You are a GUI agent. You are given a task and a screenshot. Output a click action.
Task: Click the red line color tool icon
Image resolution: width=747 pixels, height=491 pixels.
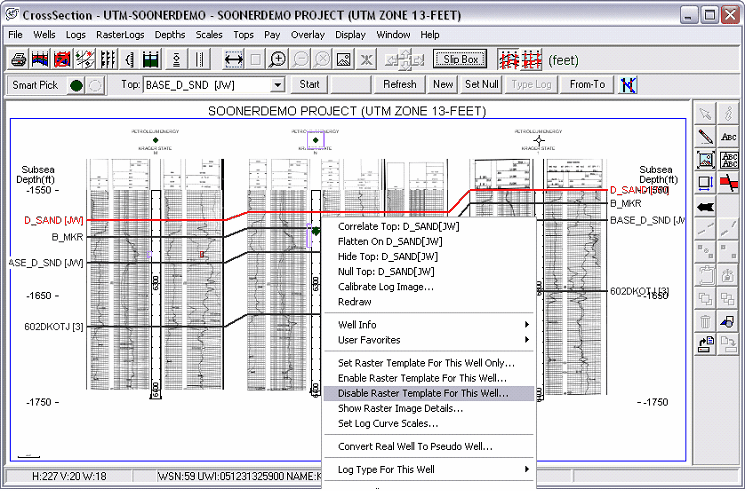tap(729, 182)
